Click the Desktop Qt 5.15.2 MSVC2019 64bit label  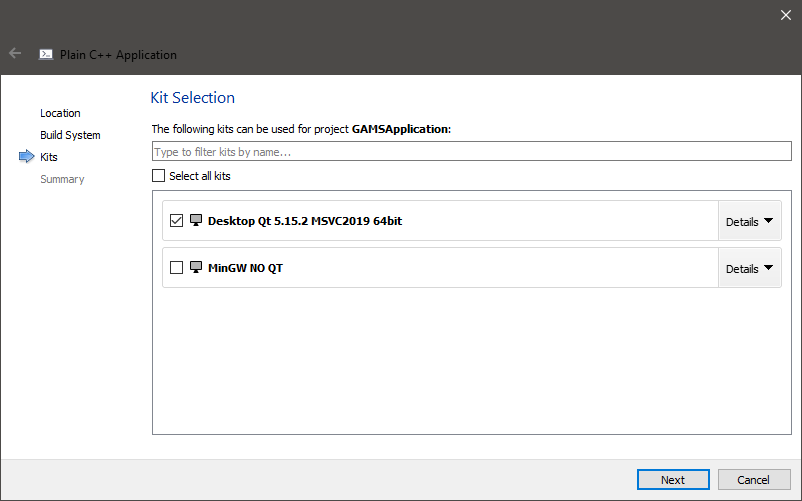point(304,221)
